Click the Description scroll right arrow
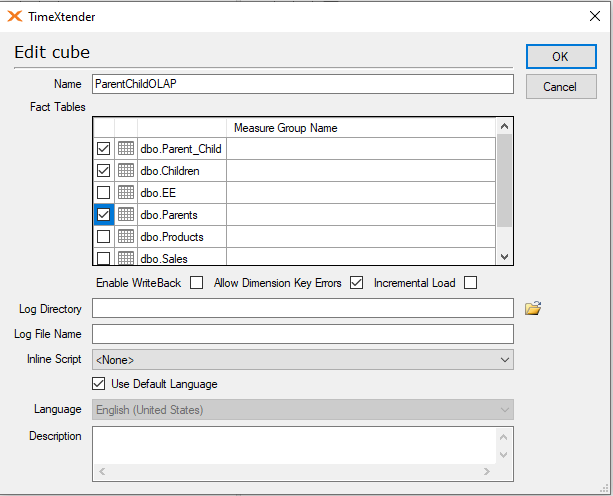 click(487, 471)
